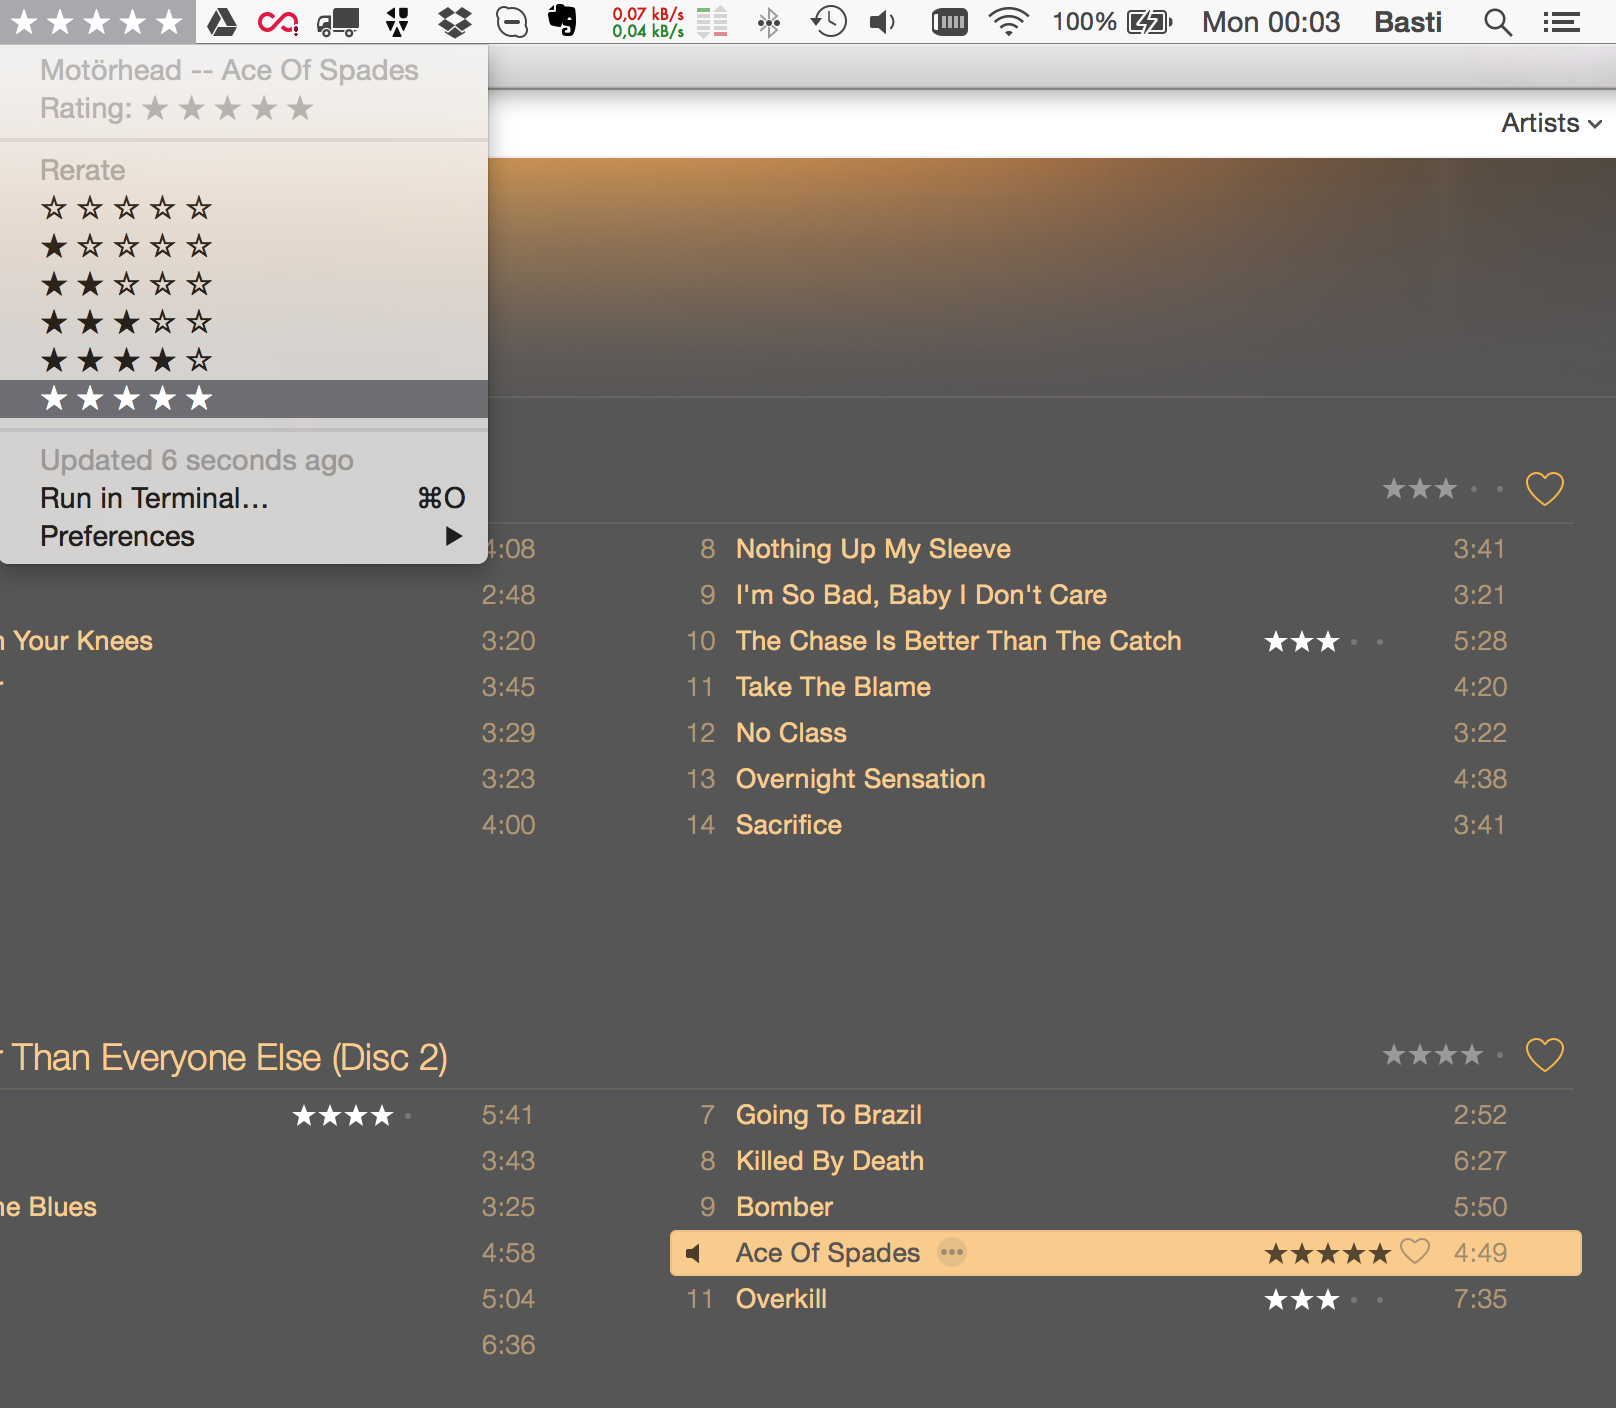Click the Wi-Fi status icon
The width and height of the screenshot is (1616, 1408).
pyautogui.click(x=1008, y=21)
